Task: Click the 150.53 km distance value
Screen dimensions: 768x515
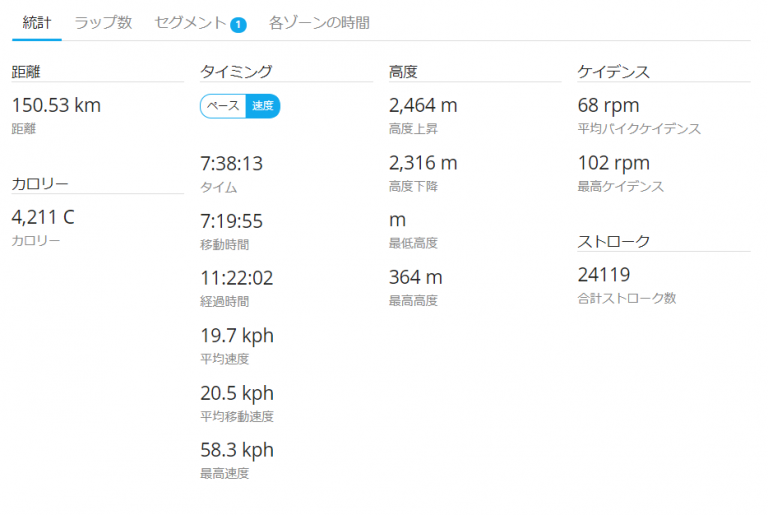Action: [x=56, y=105]
